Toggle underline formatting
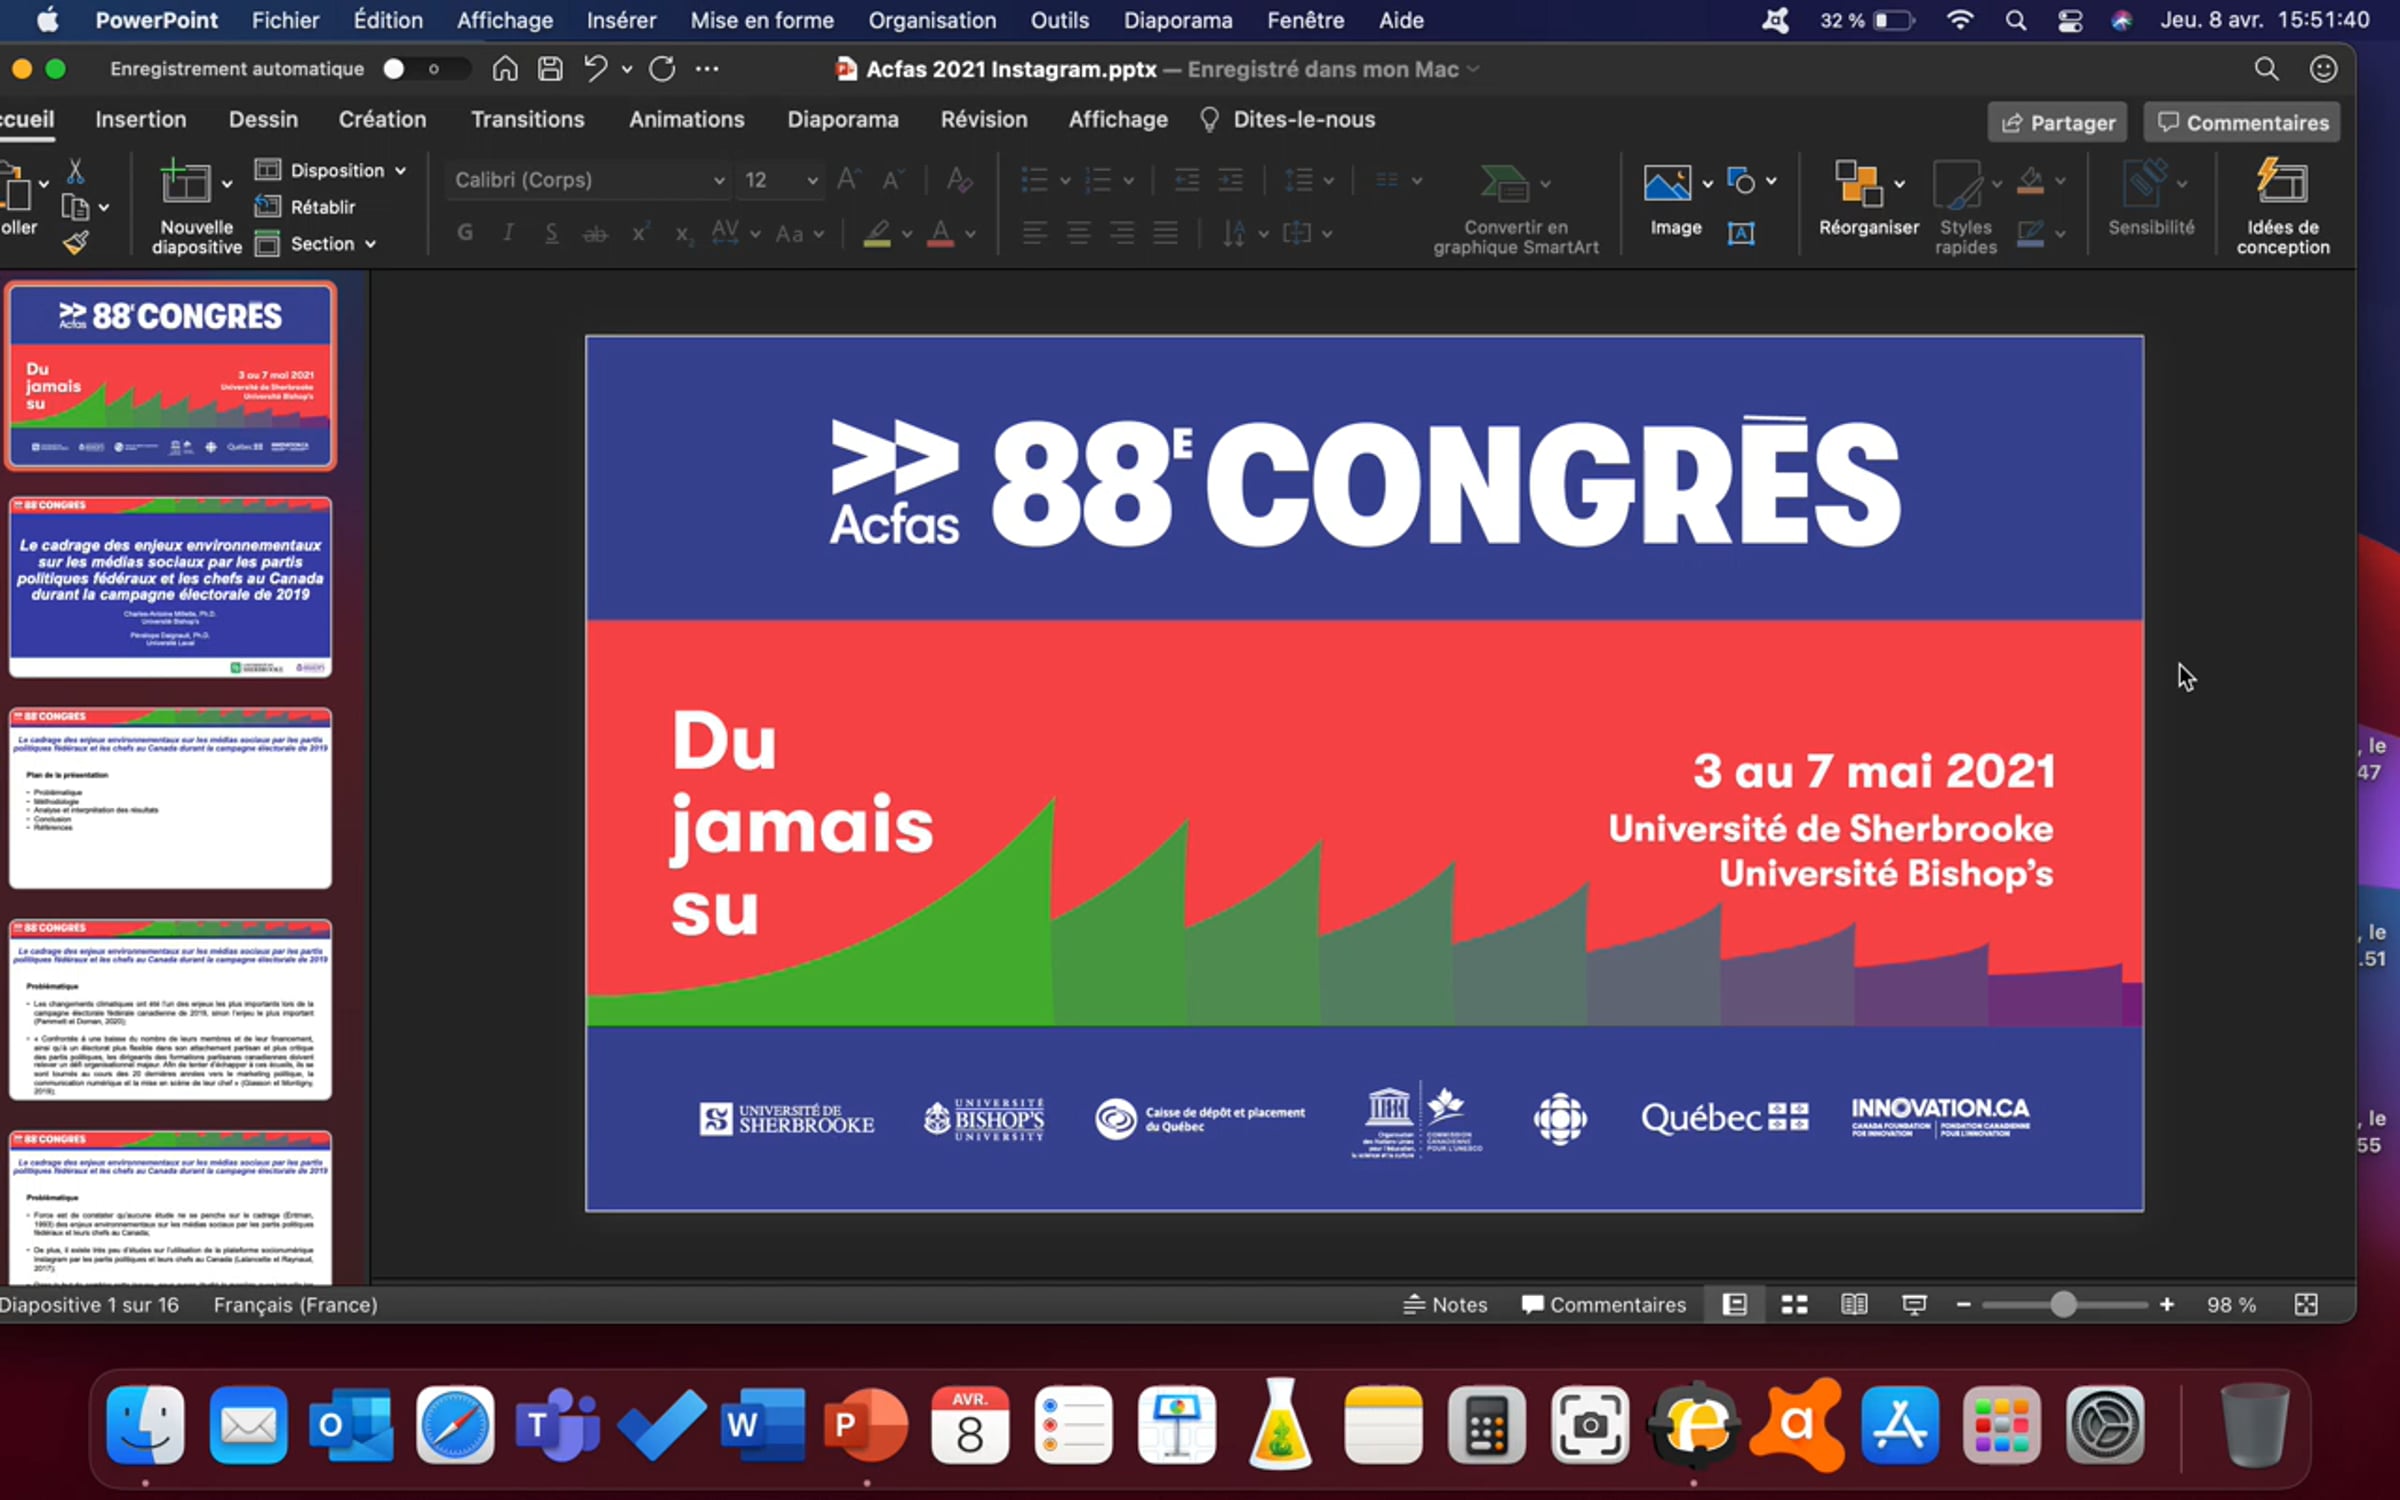 [551, 233]
